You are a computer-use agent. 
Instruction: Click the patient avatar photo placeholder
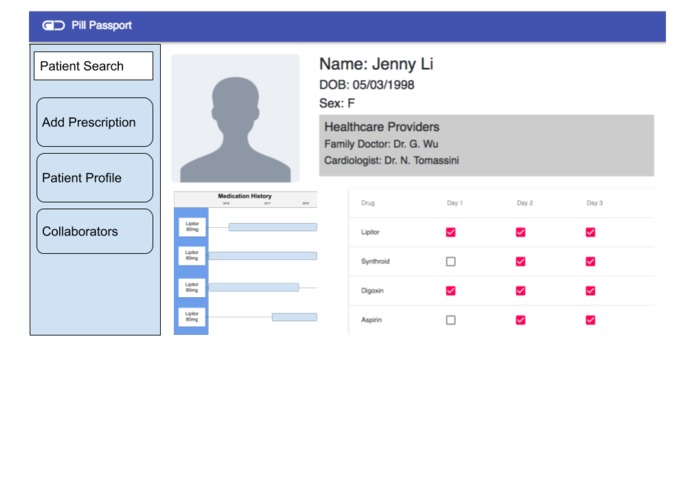[235, 118]
